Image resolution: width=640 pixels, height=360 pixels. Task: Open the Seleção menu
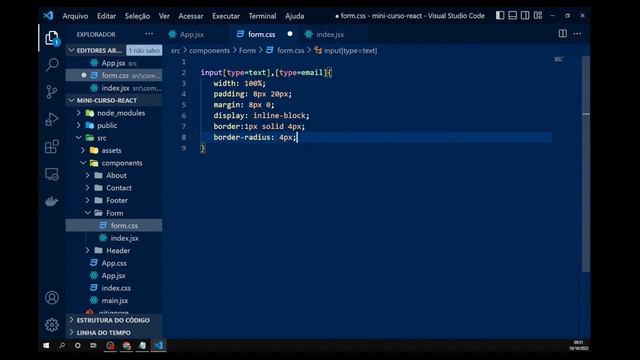(x=137, y=16)
